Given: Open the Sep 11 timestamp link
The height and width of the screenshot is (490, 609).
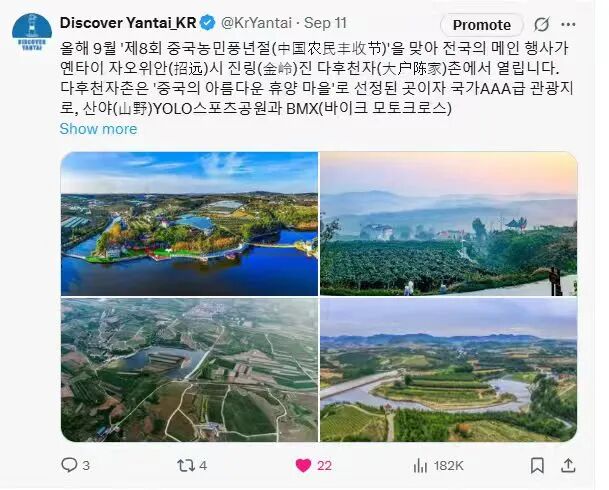Looking at the screenshot, I should tap(325, 23).
